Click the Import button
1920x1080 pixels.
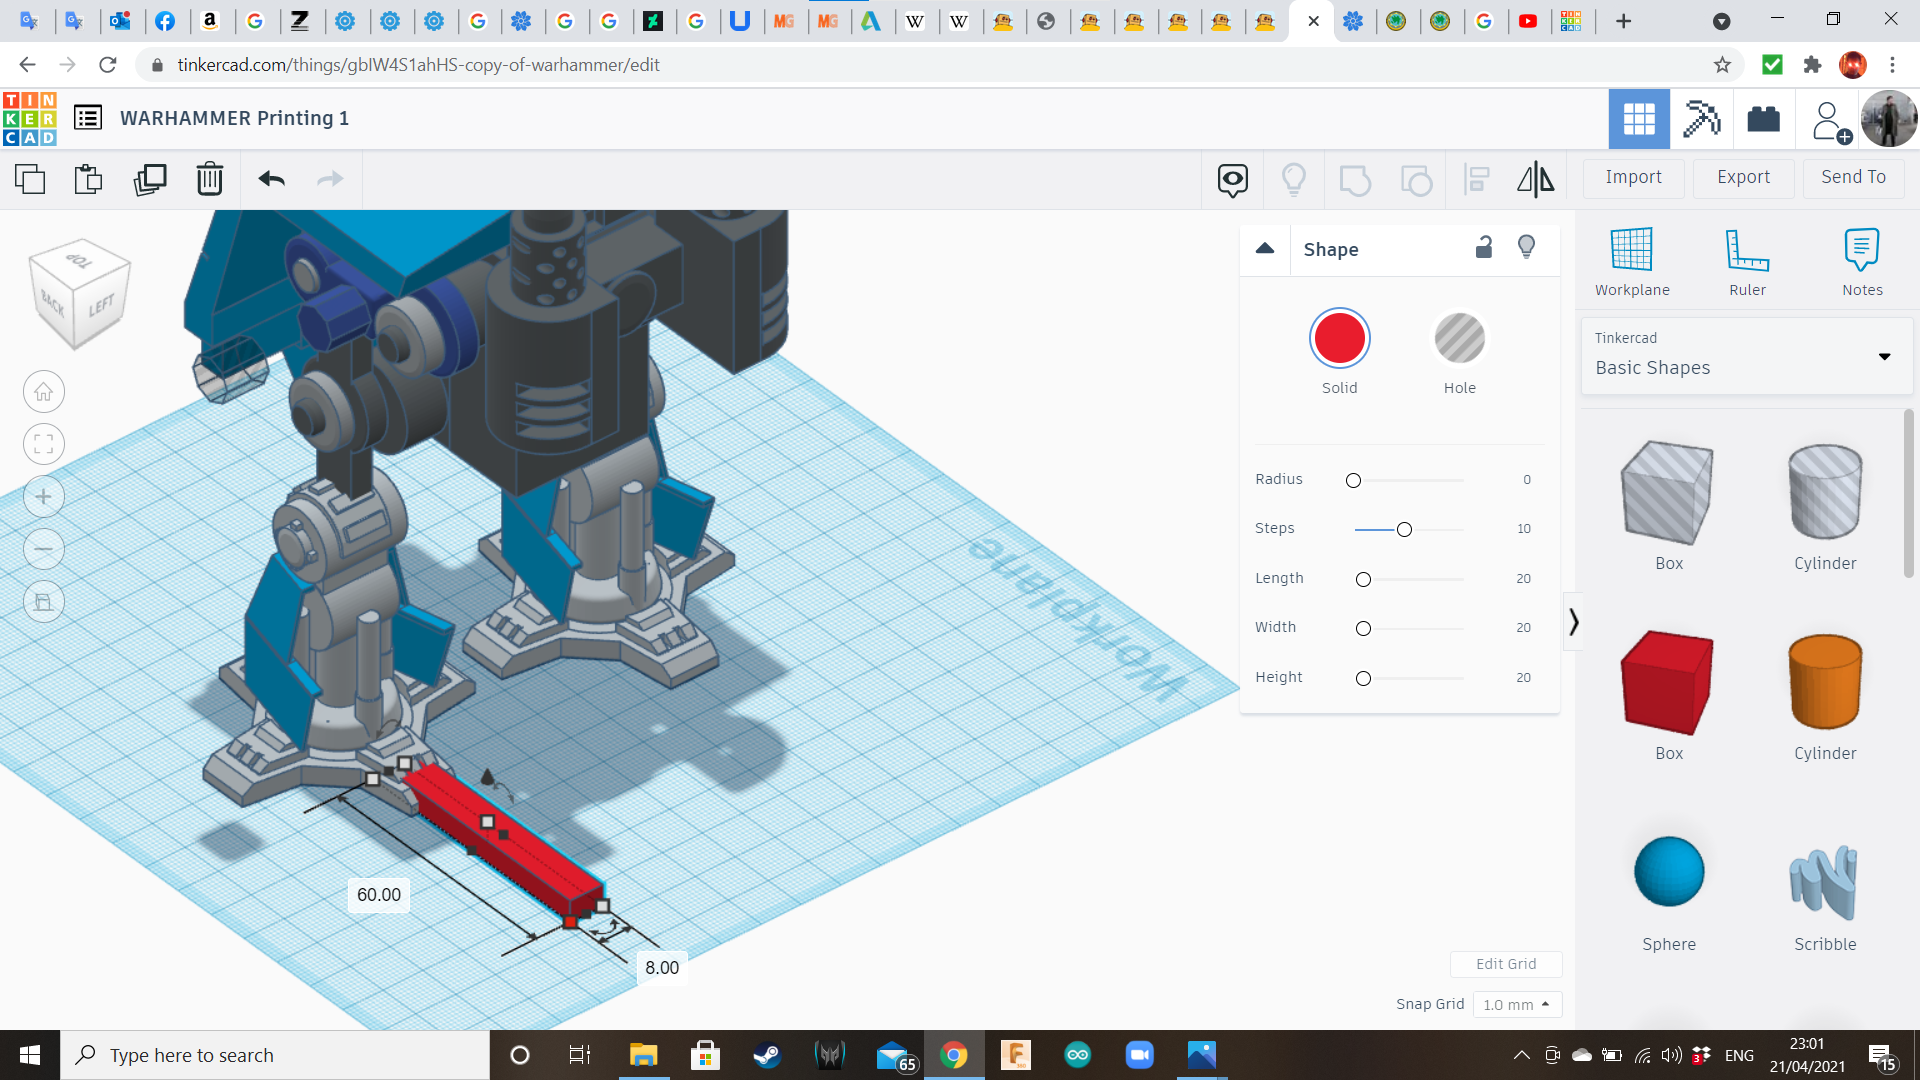pos(1633,177)
